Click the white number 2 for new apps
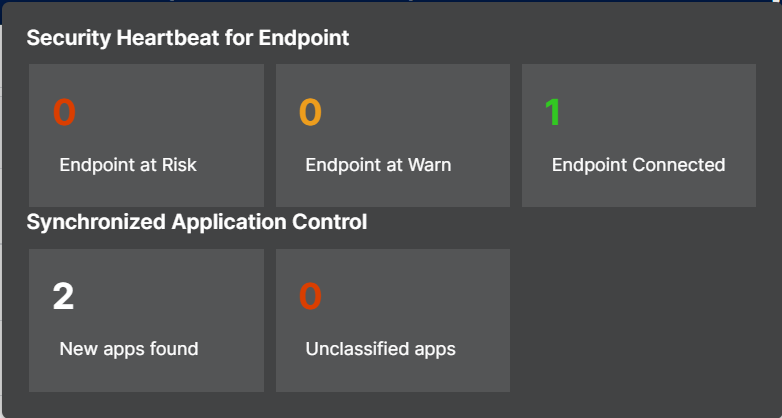This screenshot has width=782, height=418. pos(63,297)
